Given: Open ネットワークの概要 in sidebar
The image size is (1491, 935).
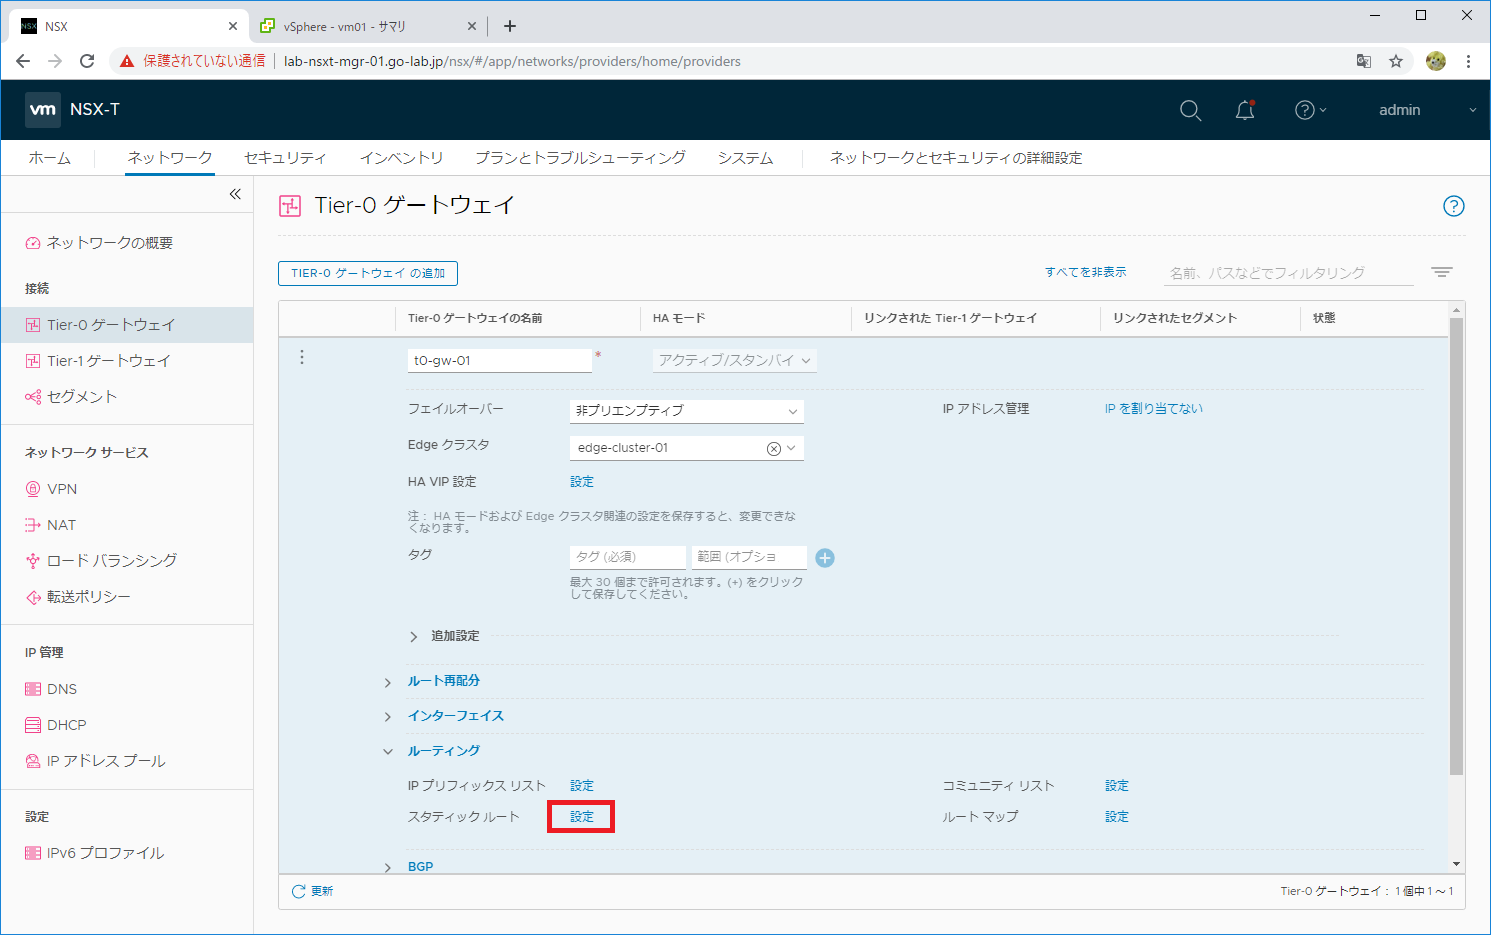Looking at the screenshot, I should [x=109, y=243].
